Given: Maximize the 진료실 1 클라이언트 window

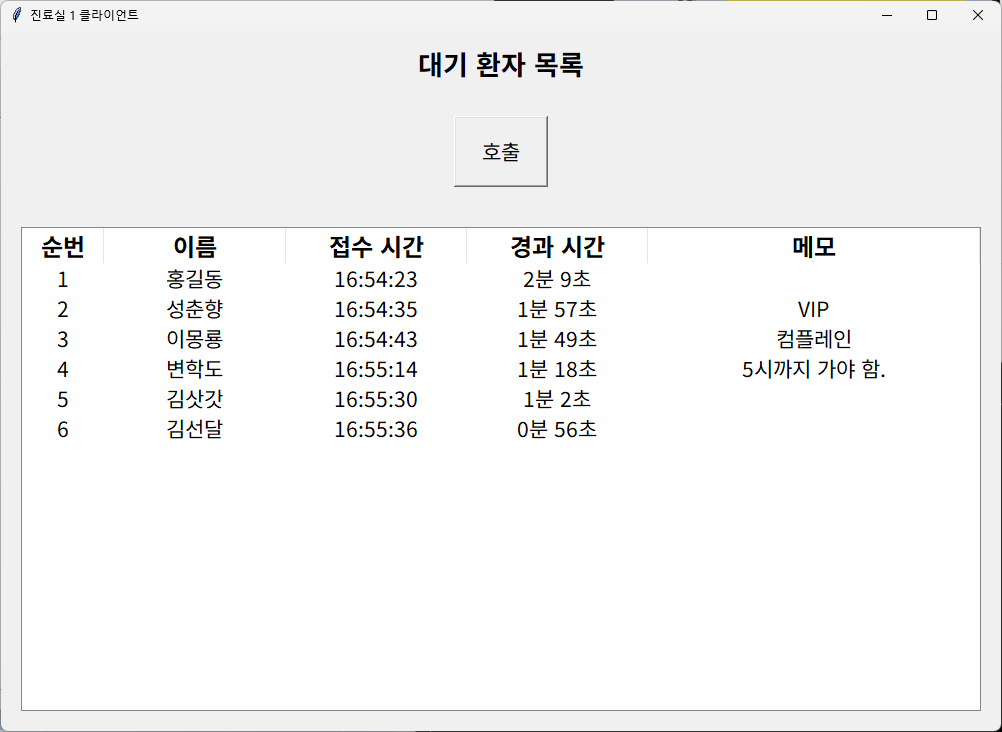Looking at the screenshot, I should tap(932, 15).
